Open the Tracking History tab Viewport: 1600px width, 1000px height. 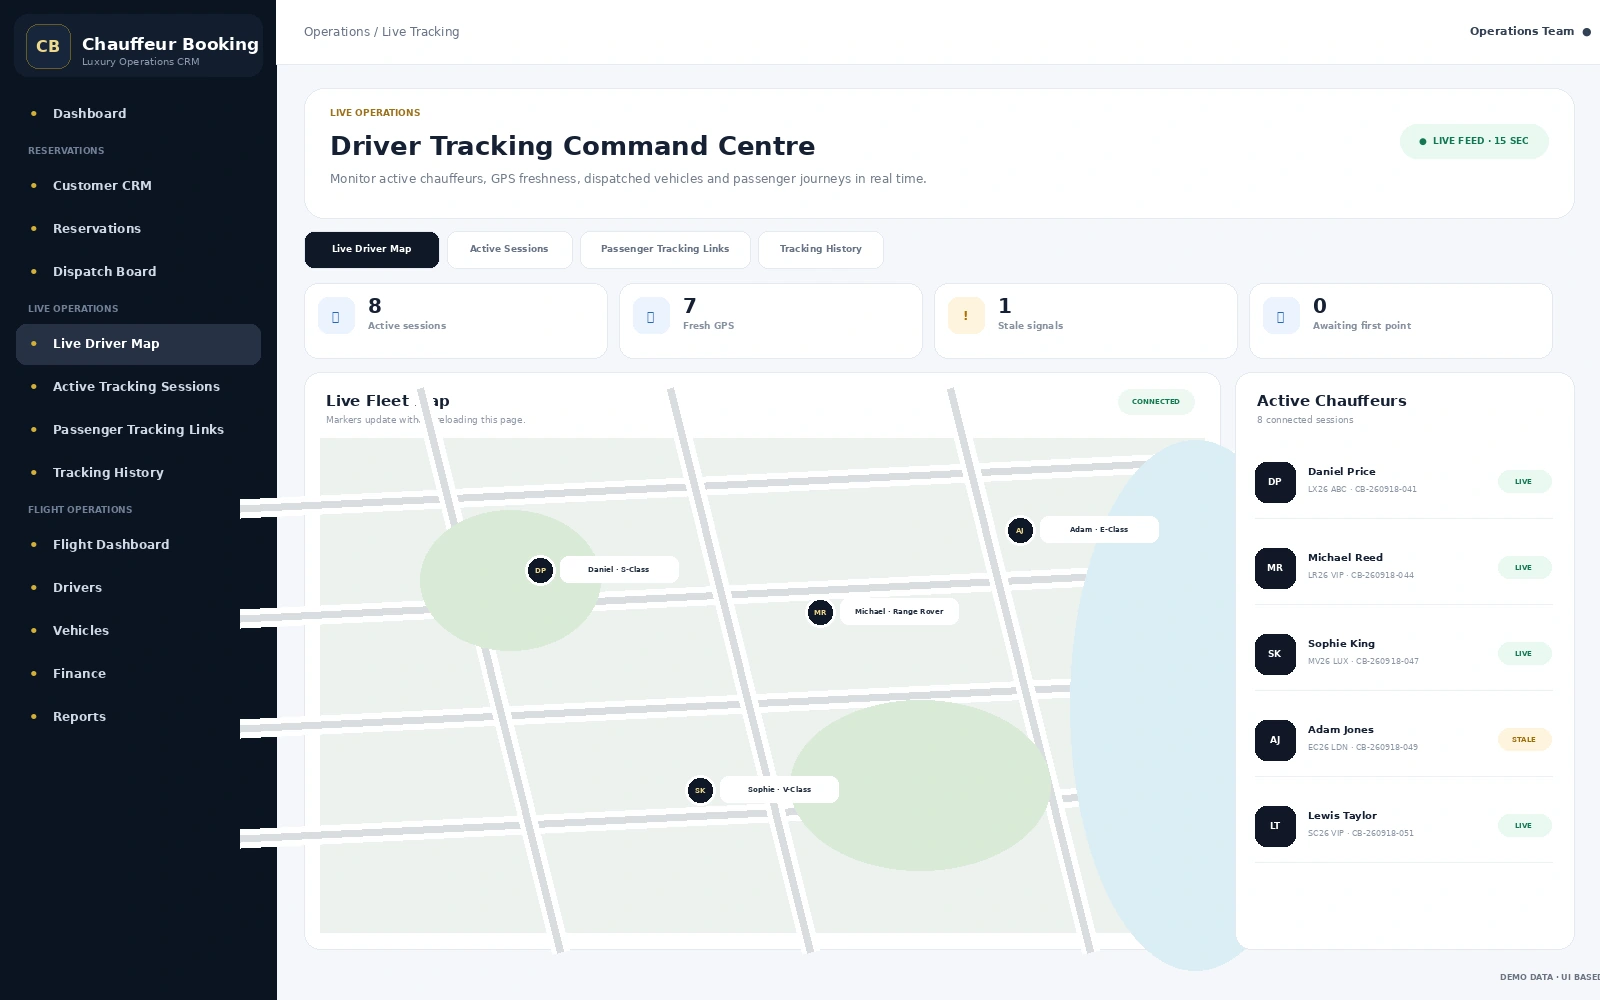point(821,250)
